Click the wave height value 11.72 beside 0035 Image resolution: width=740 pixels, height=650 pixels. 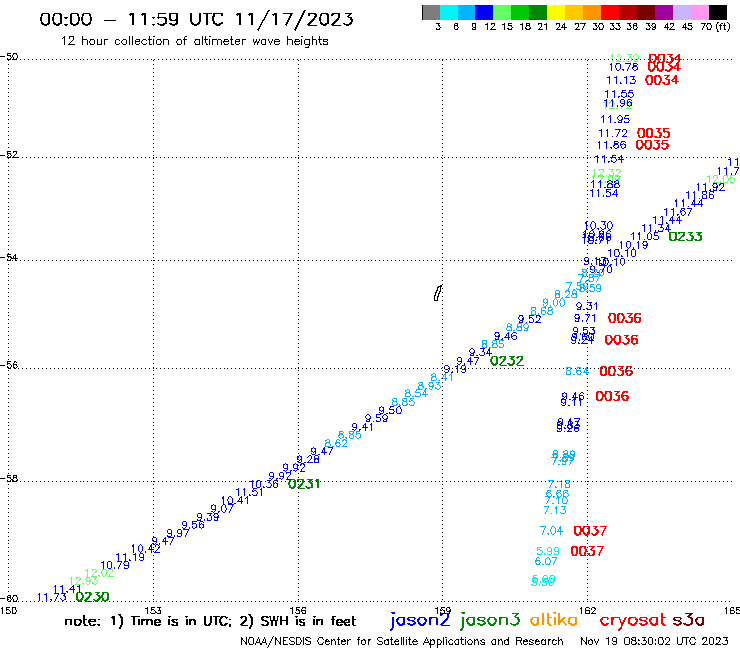[613, 134]
